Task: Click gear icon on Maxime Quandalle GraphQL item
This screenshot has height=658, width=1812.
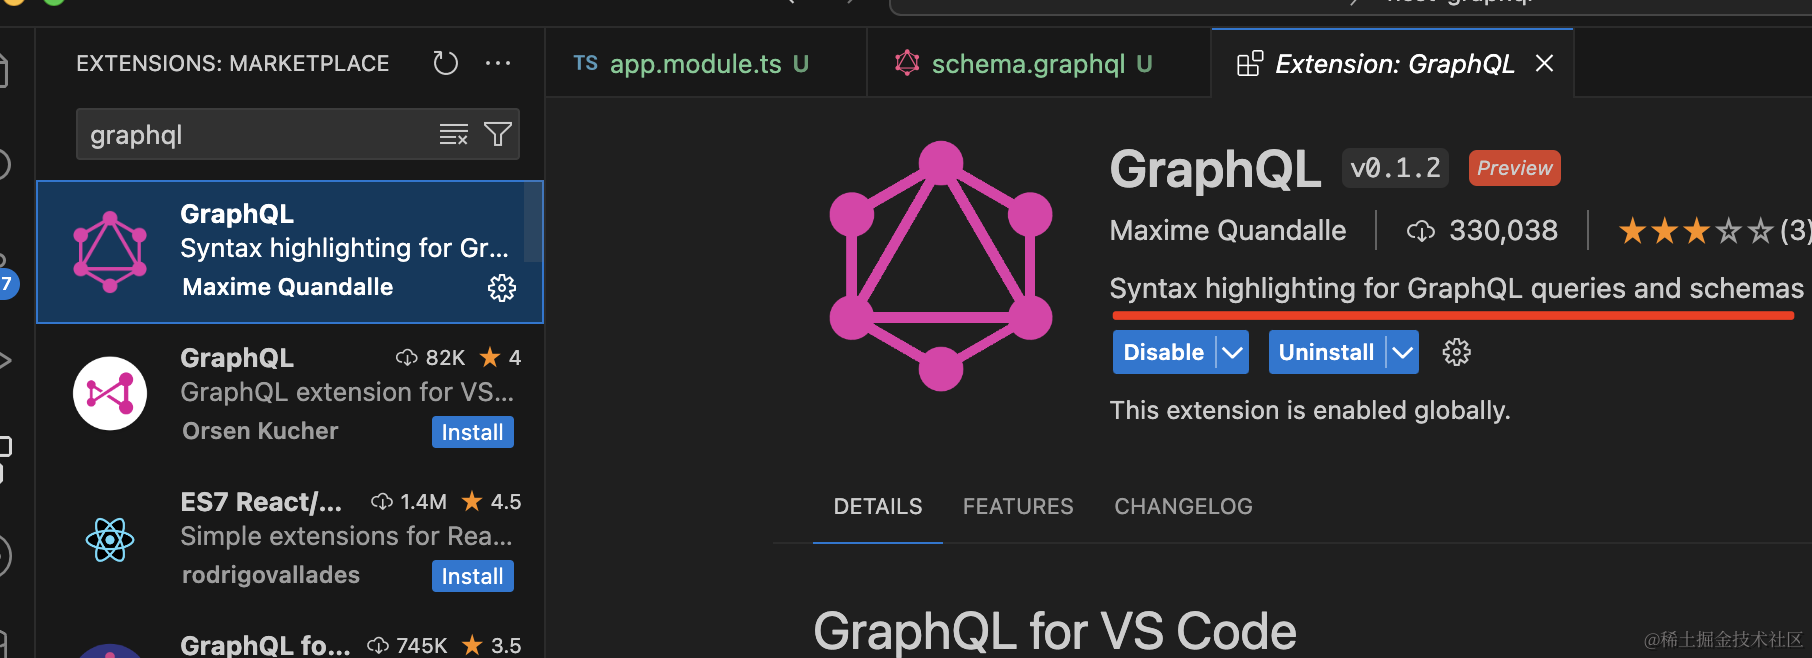Action: 501,288
